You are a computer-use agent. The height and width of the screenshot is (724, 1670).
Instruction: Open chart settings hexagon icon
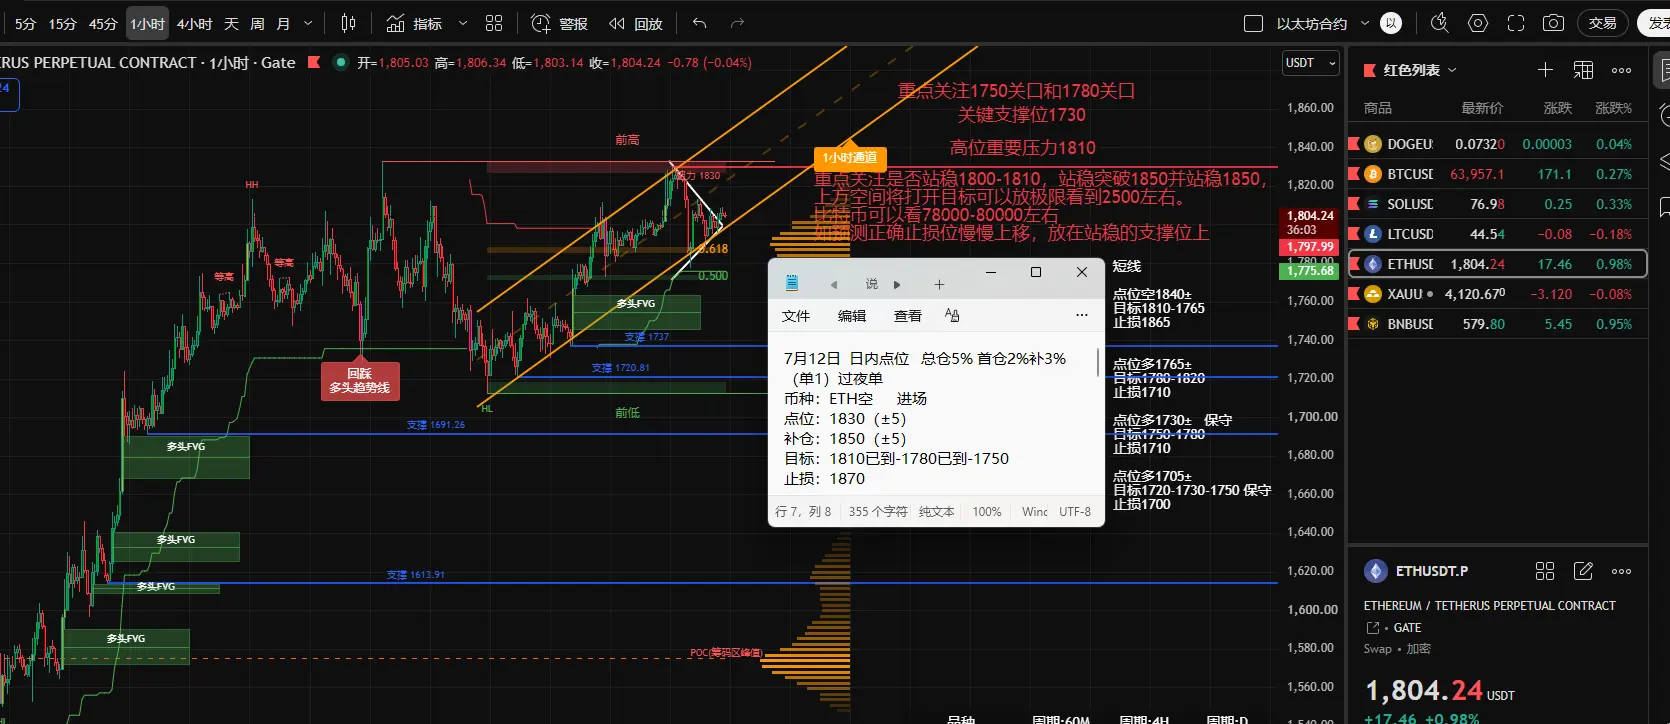[x=1478, y=23]
